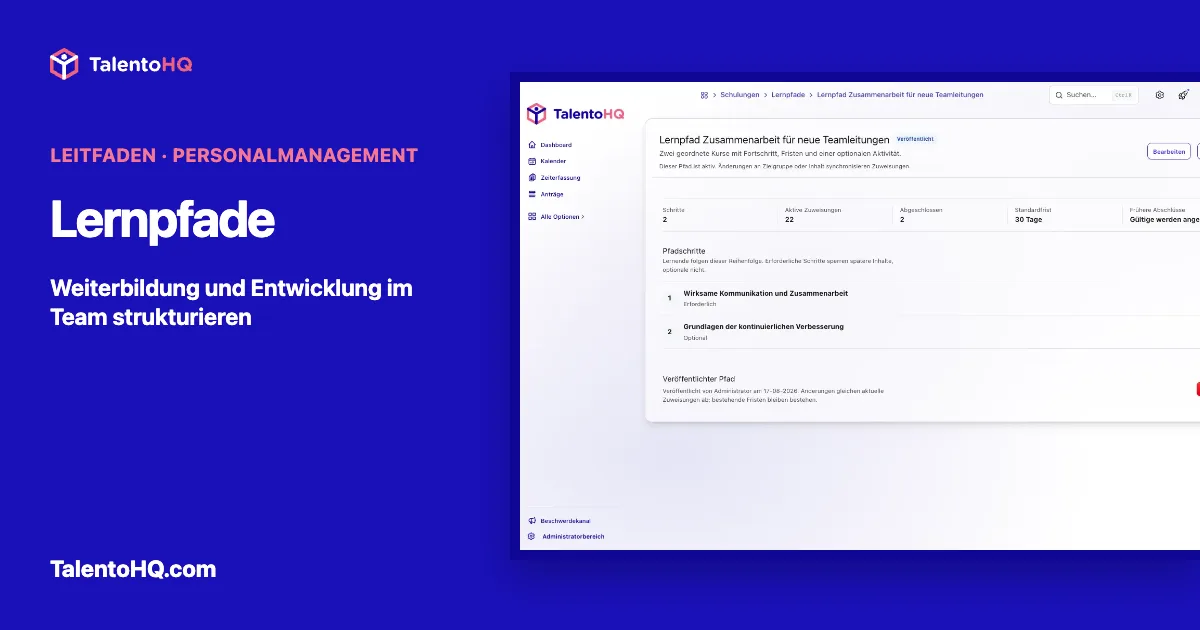Click the TalentoHQ logo icon on blue banner
Screen dimensions: 1200x630
tap(64, 64)
